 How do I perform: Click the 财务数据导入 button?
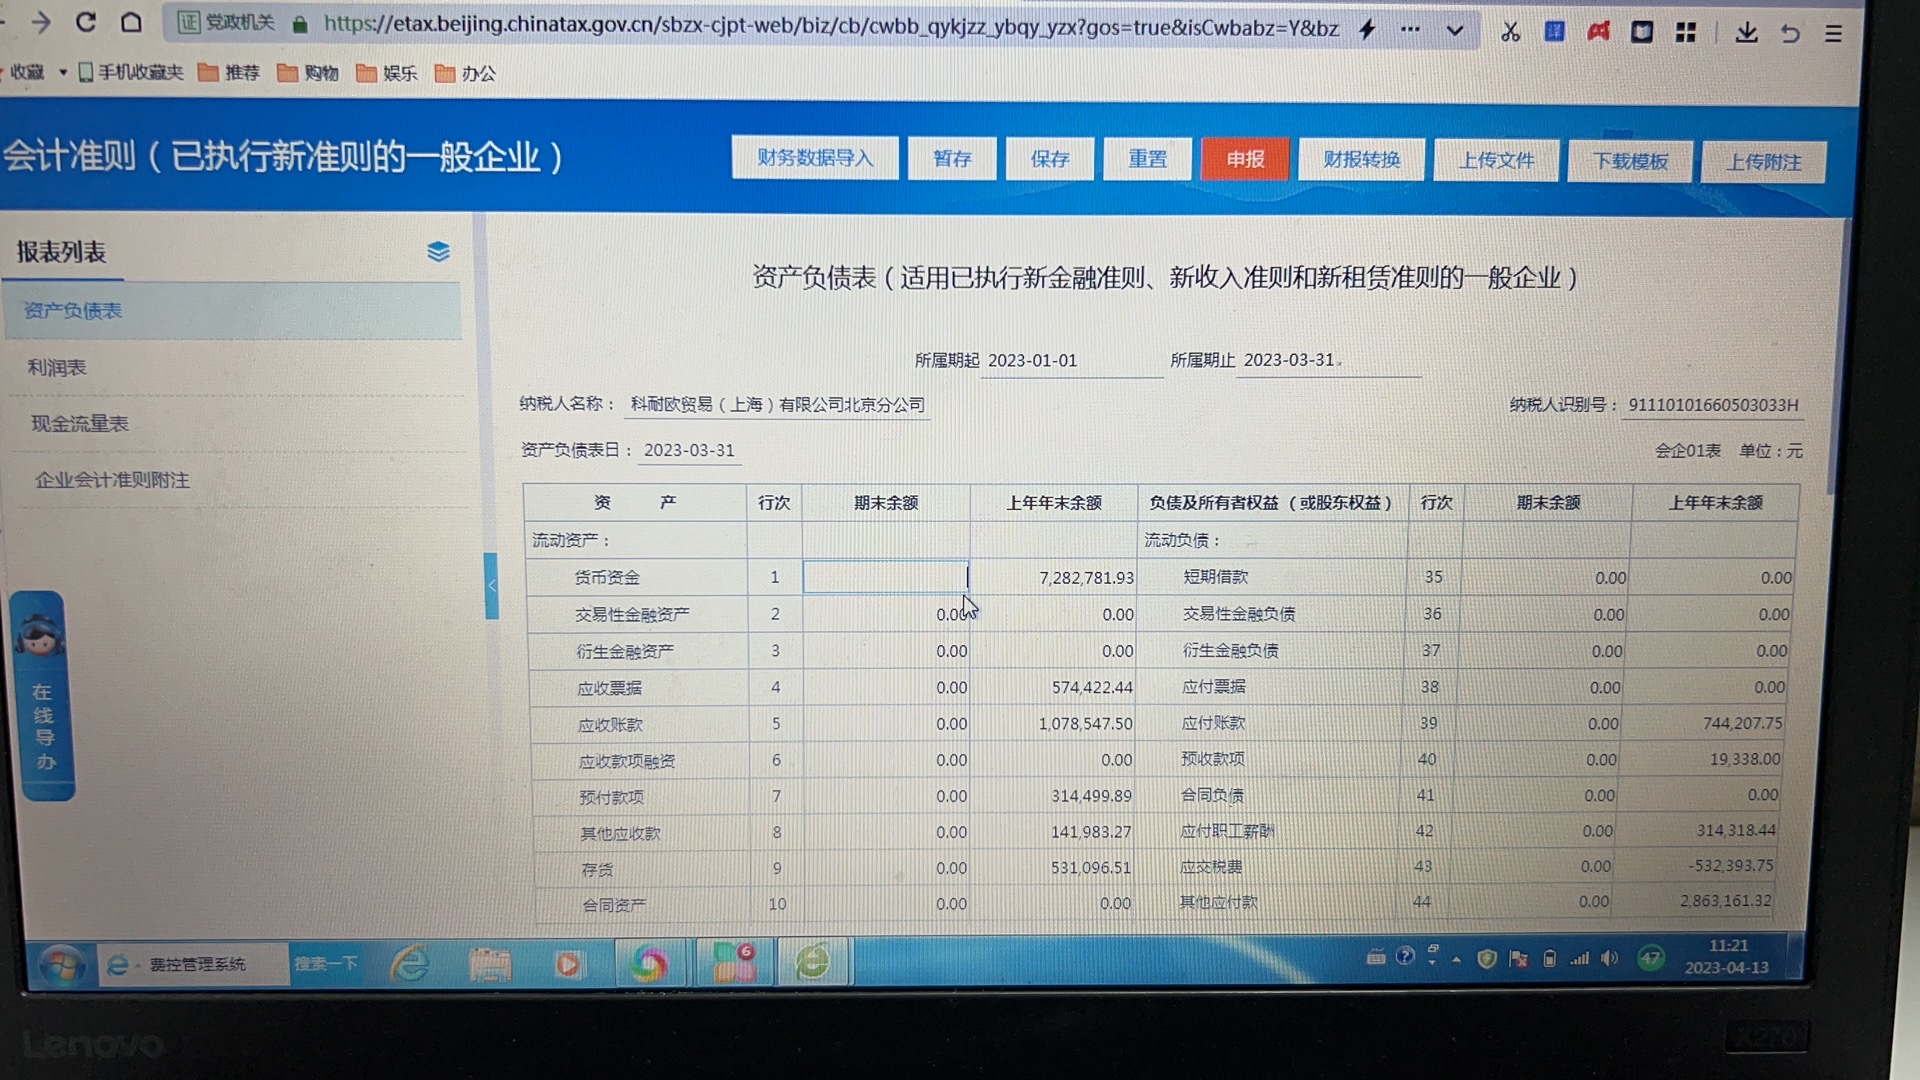point(815,158)
